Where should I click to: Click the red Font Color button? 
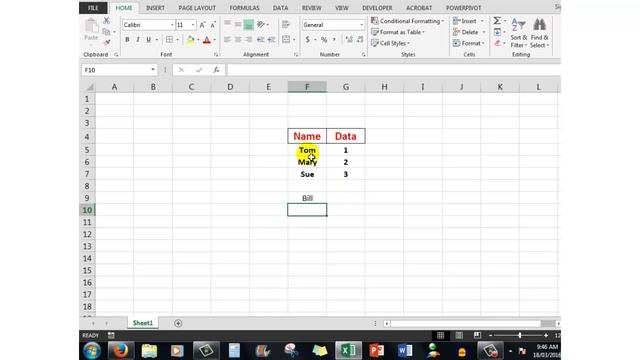click(207, 40)
